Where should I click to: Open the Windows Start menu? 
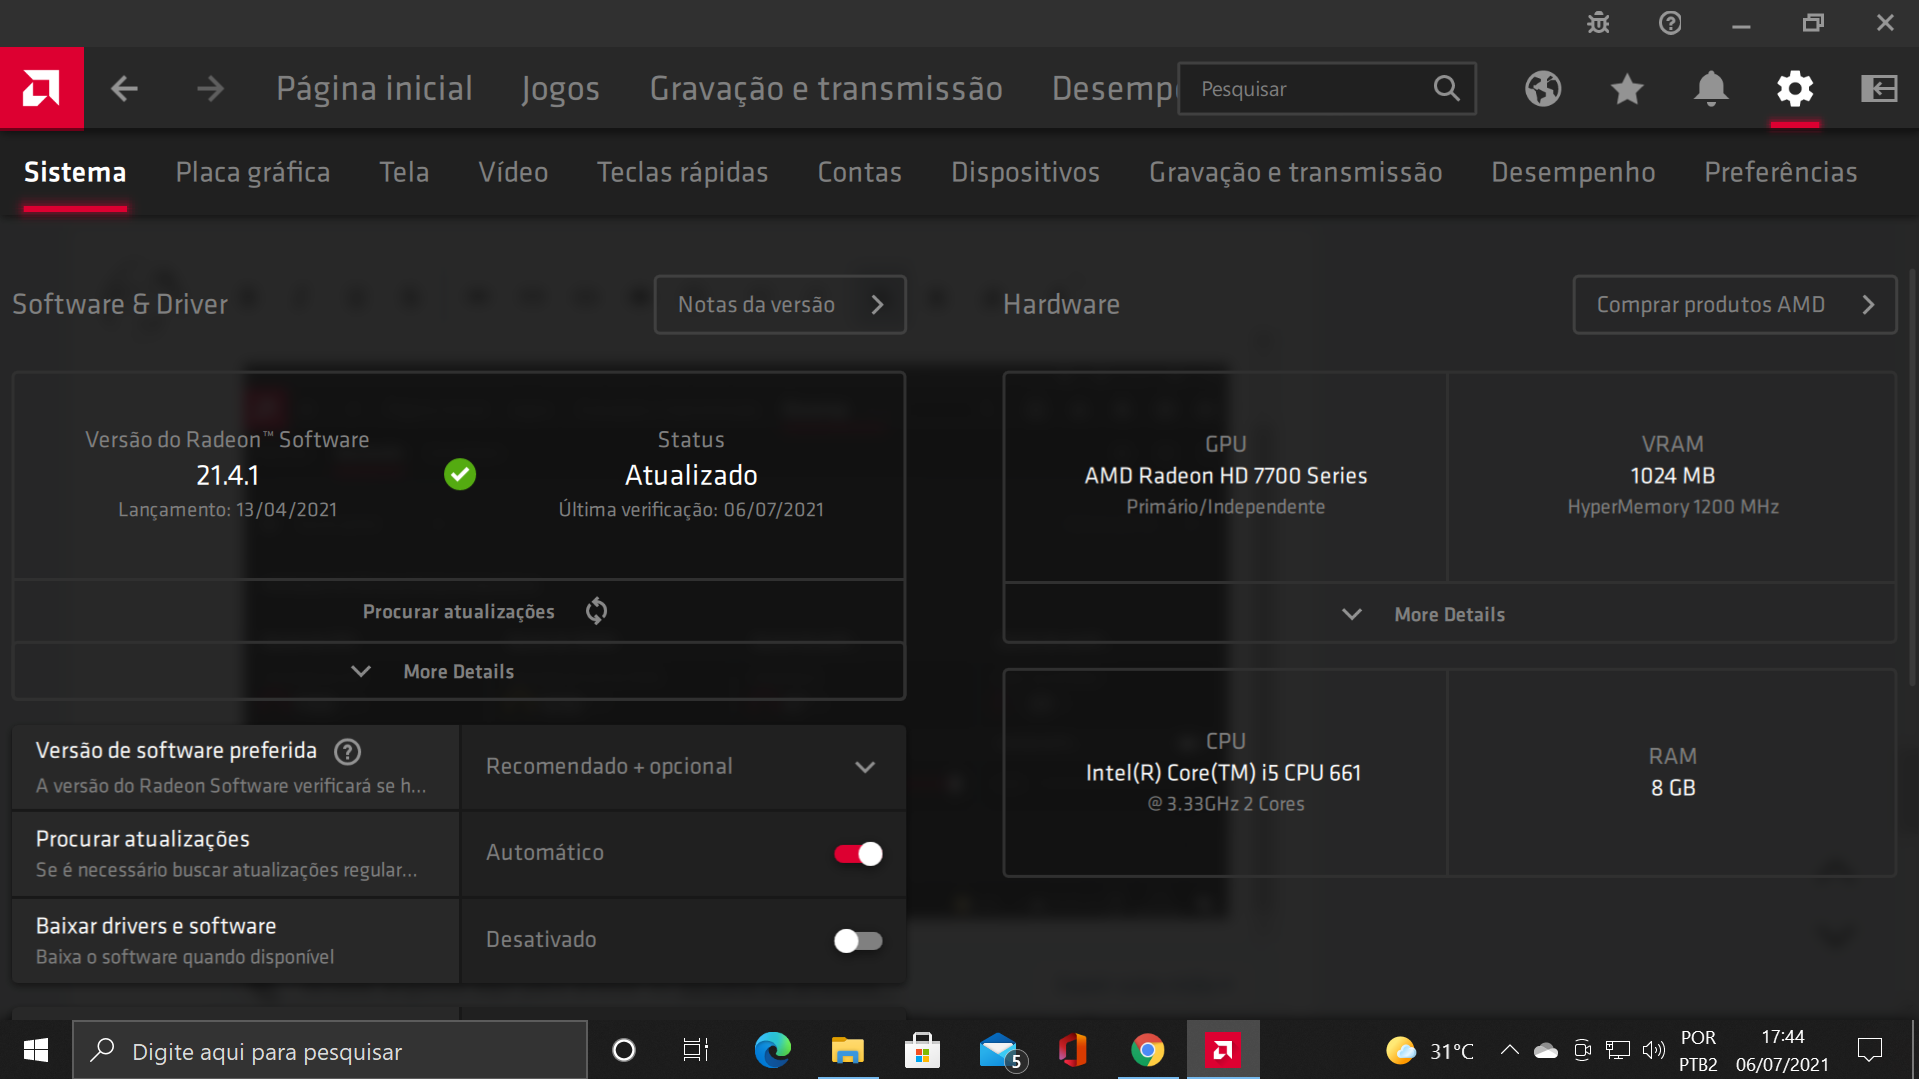(x=36, y=1050)
